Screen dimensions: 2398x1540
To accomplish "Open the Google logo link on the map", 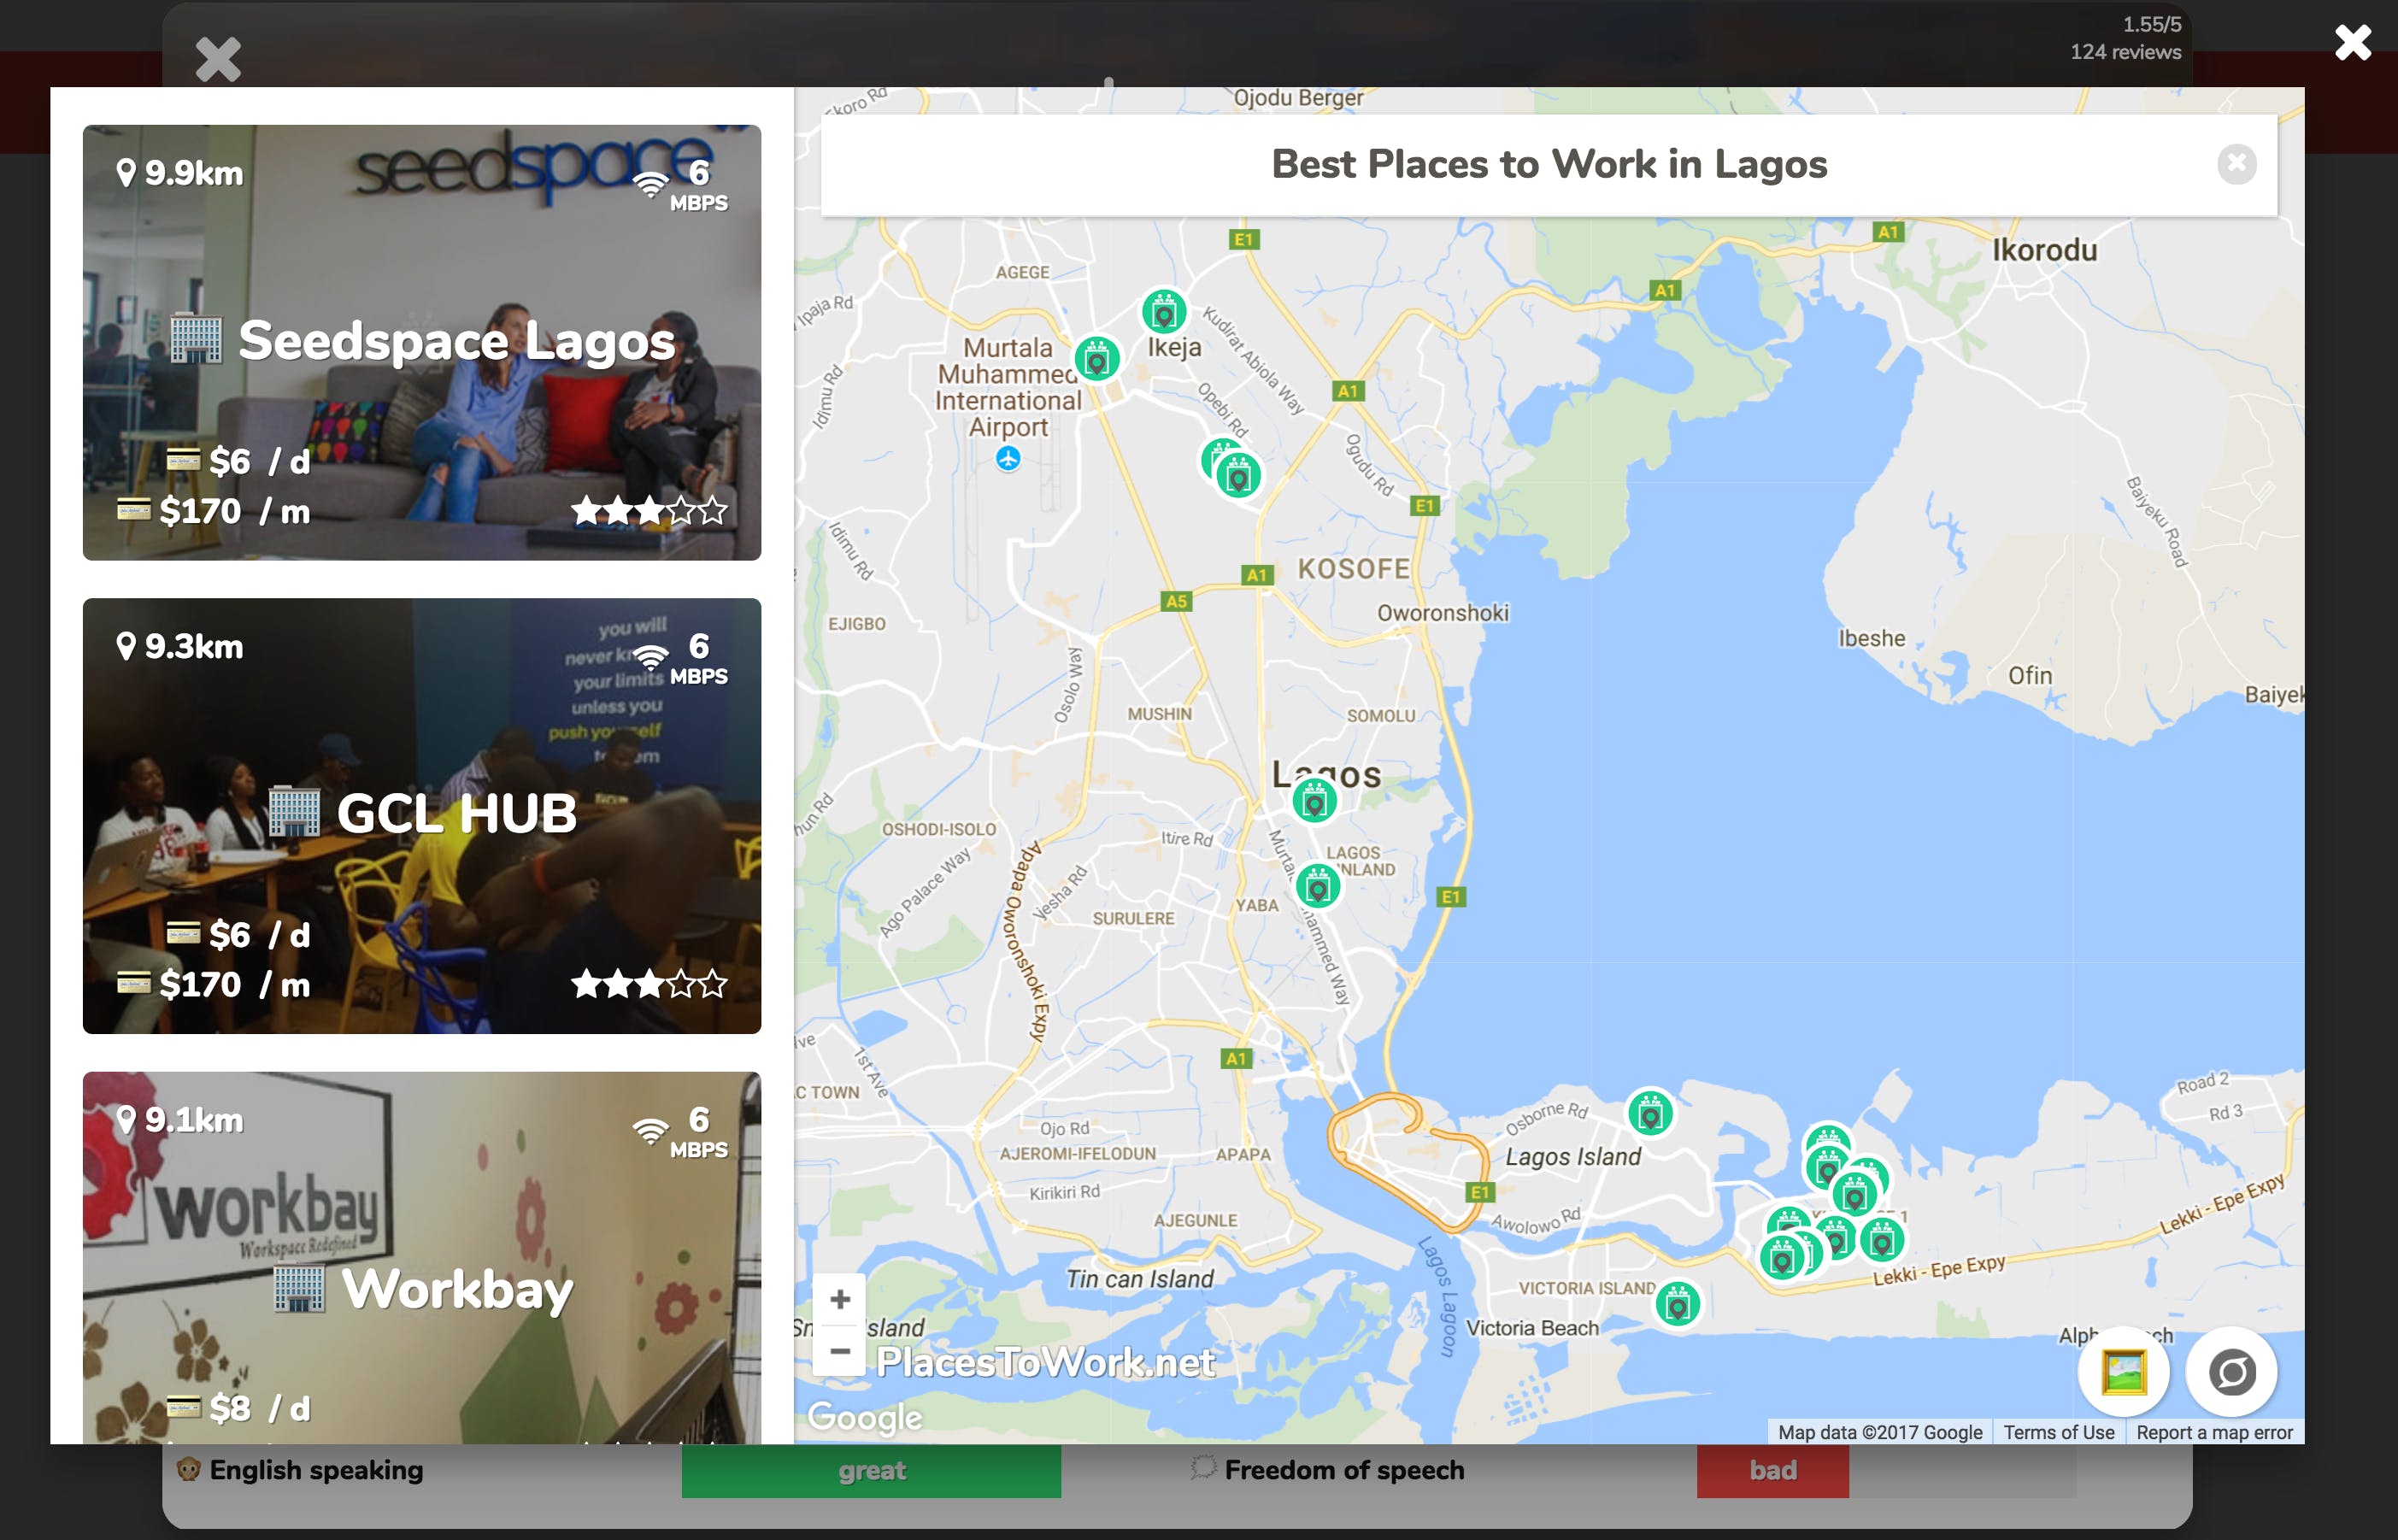I will (865, 1416).
